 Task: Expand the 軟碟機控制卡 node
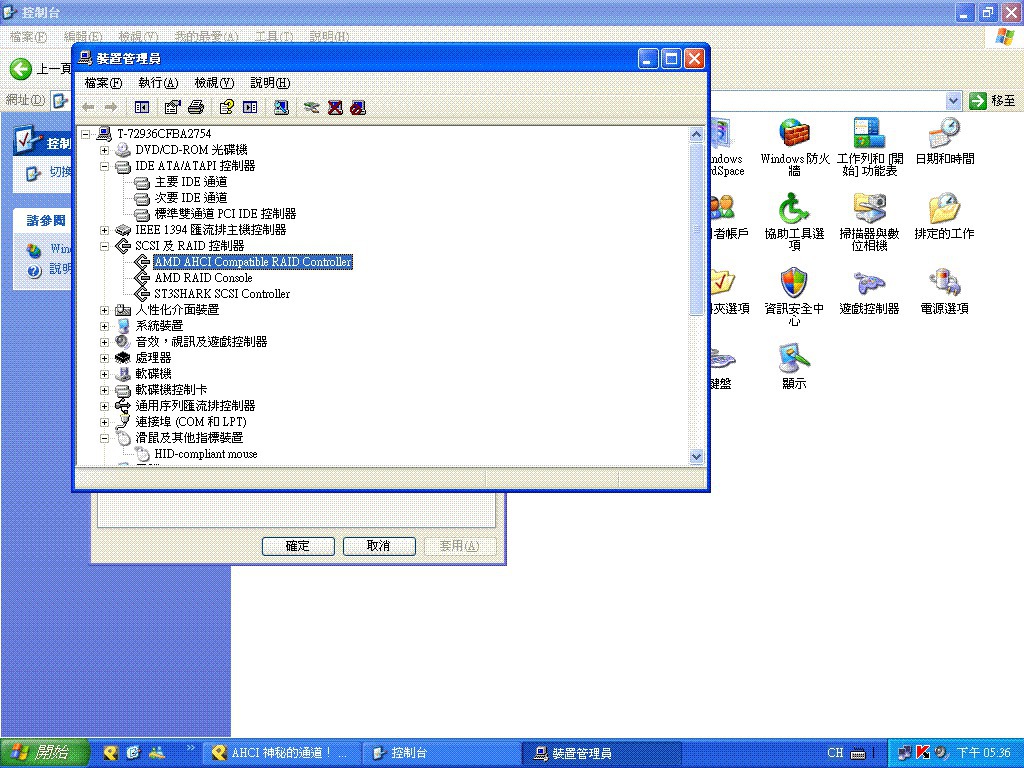(x=104, y=390)
